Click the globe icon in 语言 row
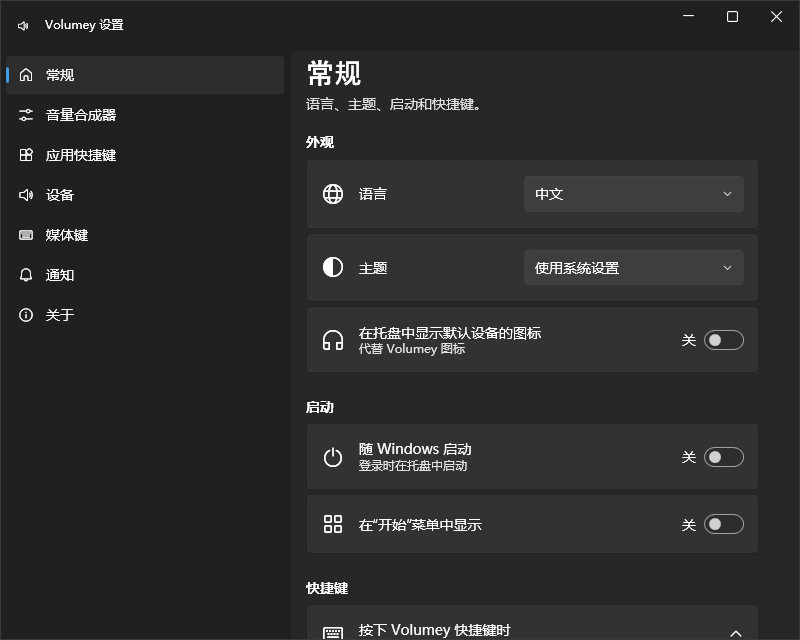This screenshot has width=800, height=640. coord(333,194)
